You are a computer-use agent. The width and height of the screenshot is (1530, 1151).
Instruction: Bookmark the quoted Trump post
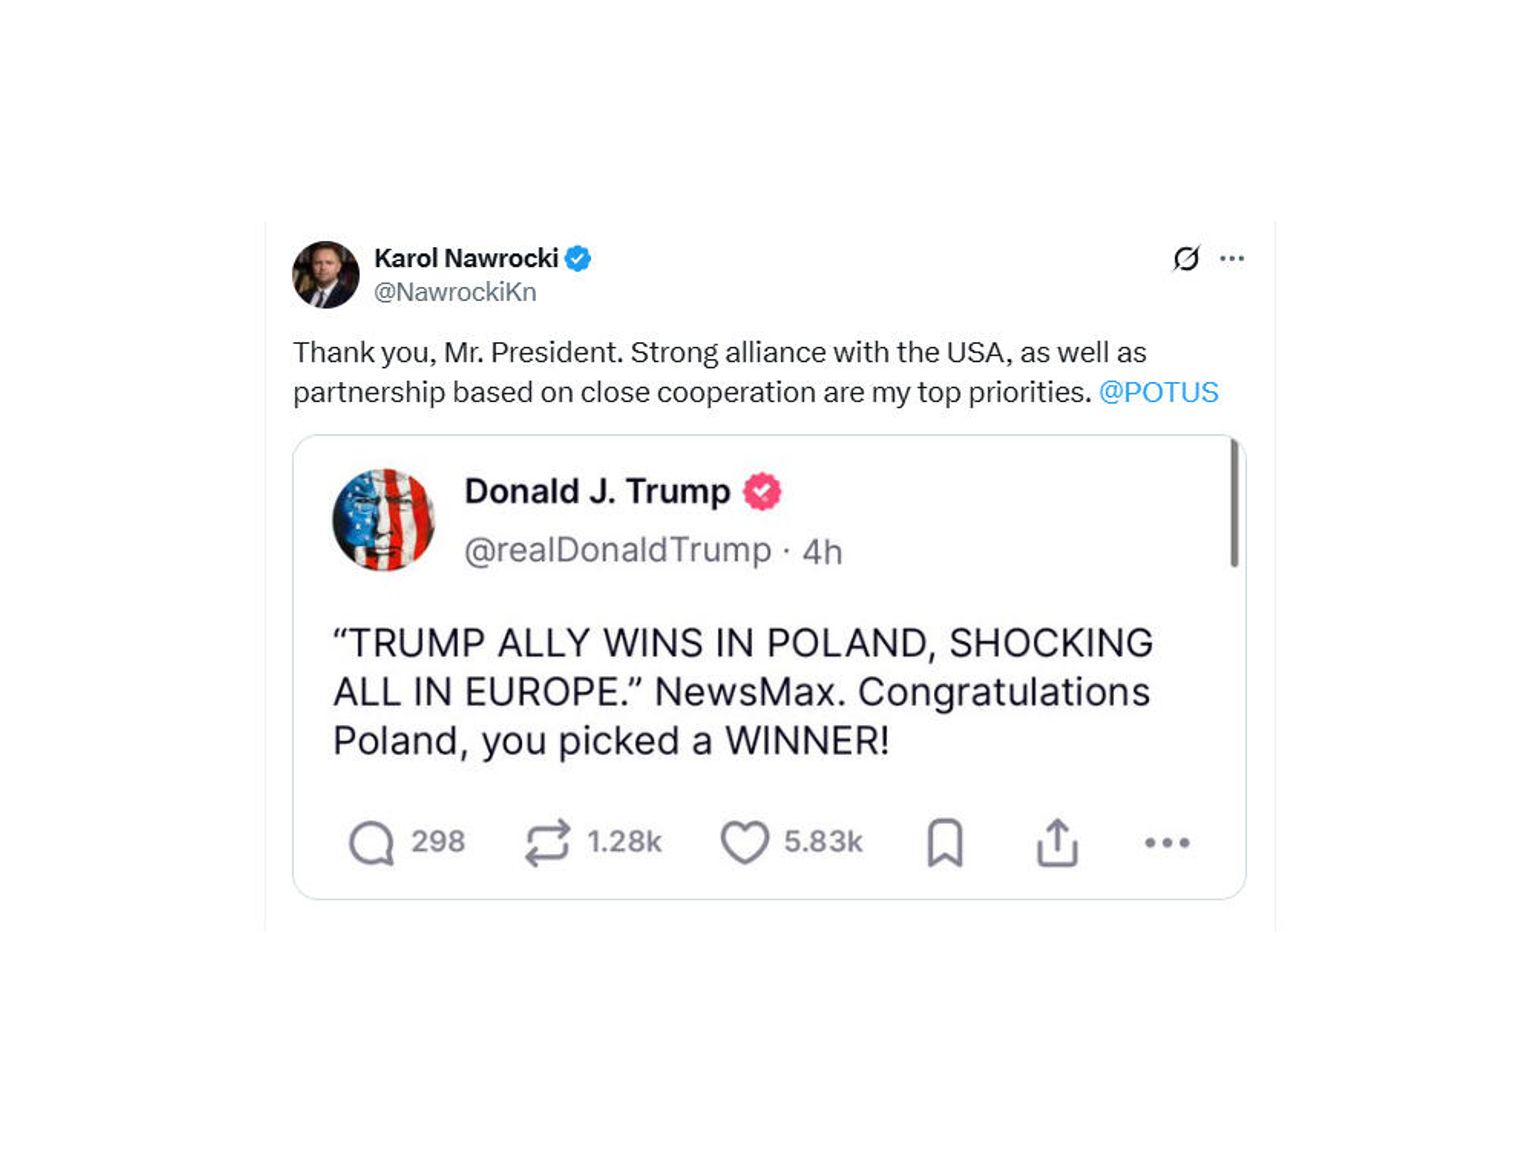click(945, 843)
